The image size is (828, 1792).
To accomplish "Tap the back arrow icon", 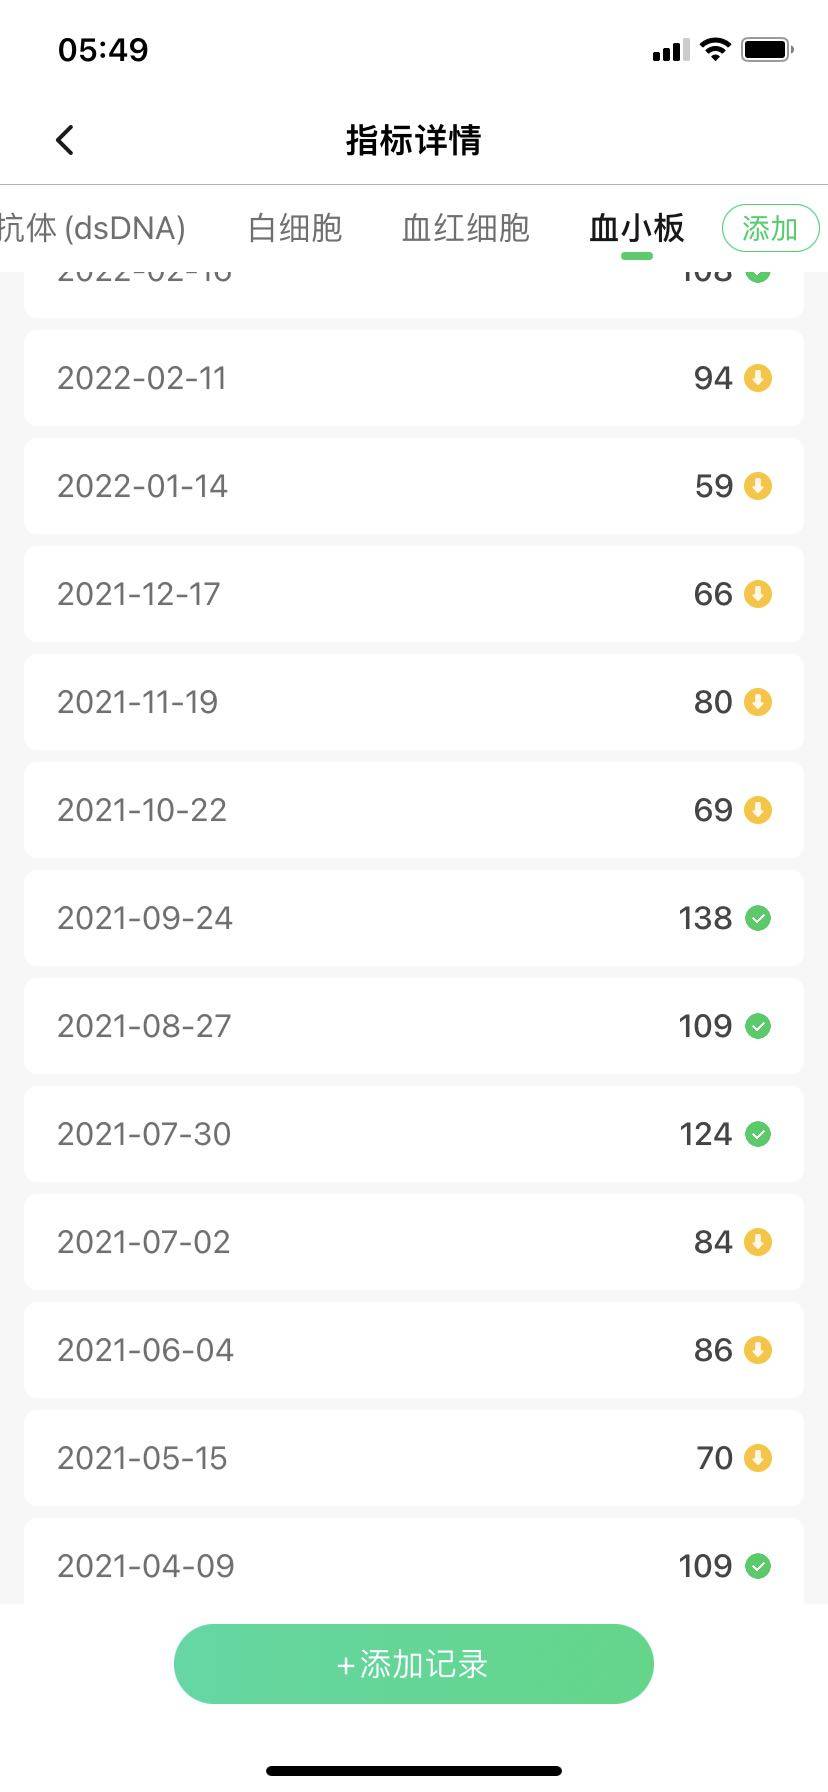I will tap(65, 140).
